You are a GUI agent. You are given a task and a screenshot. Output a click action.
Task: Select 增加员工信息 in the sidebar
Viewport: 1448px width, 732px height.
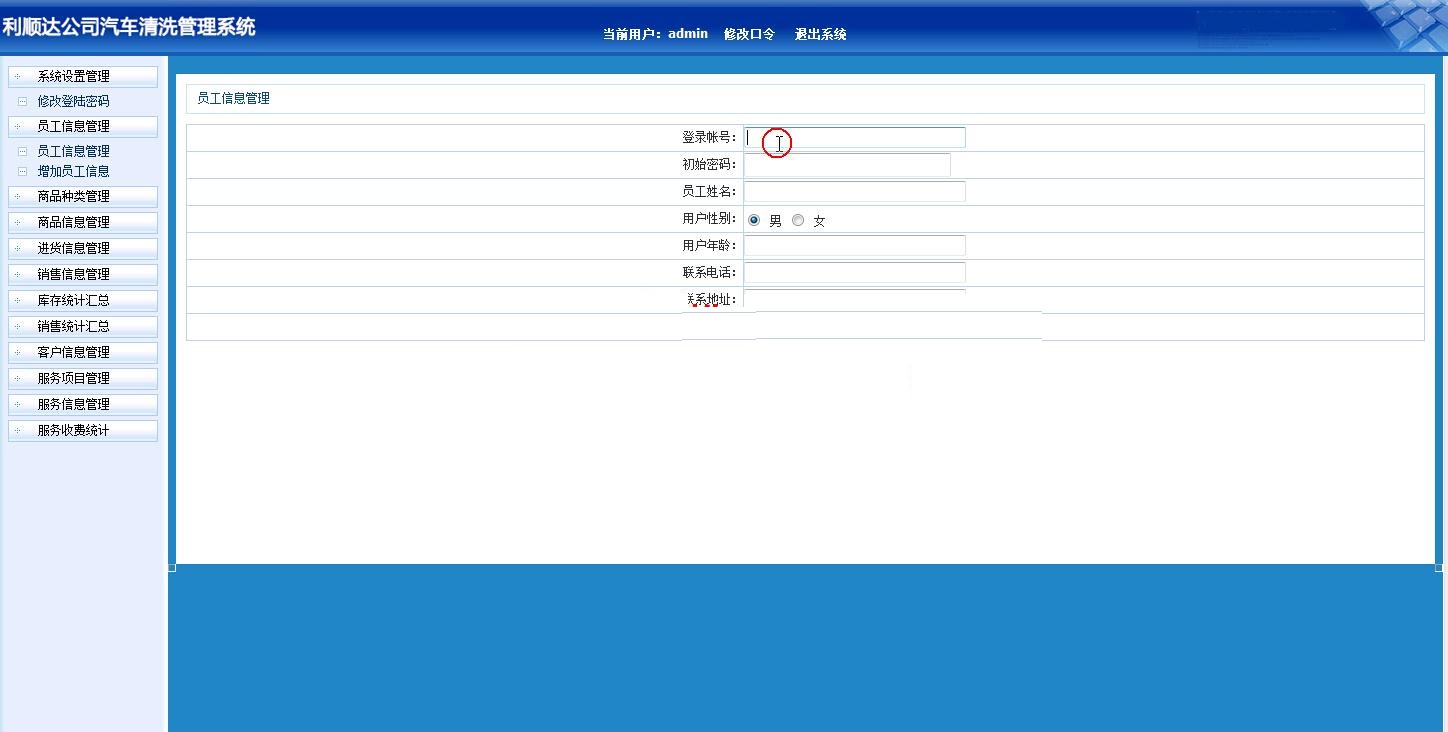[73, 171]
